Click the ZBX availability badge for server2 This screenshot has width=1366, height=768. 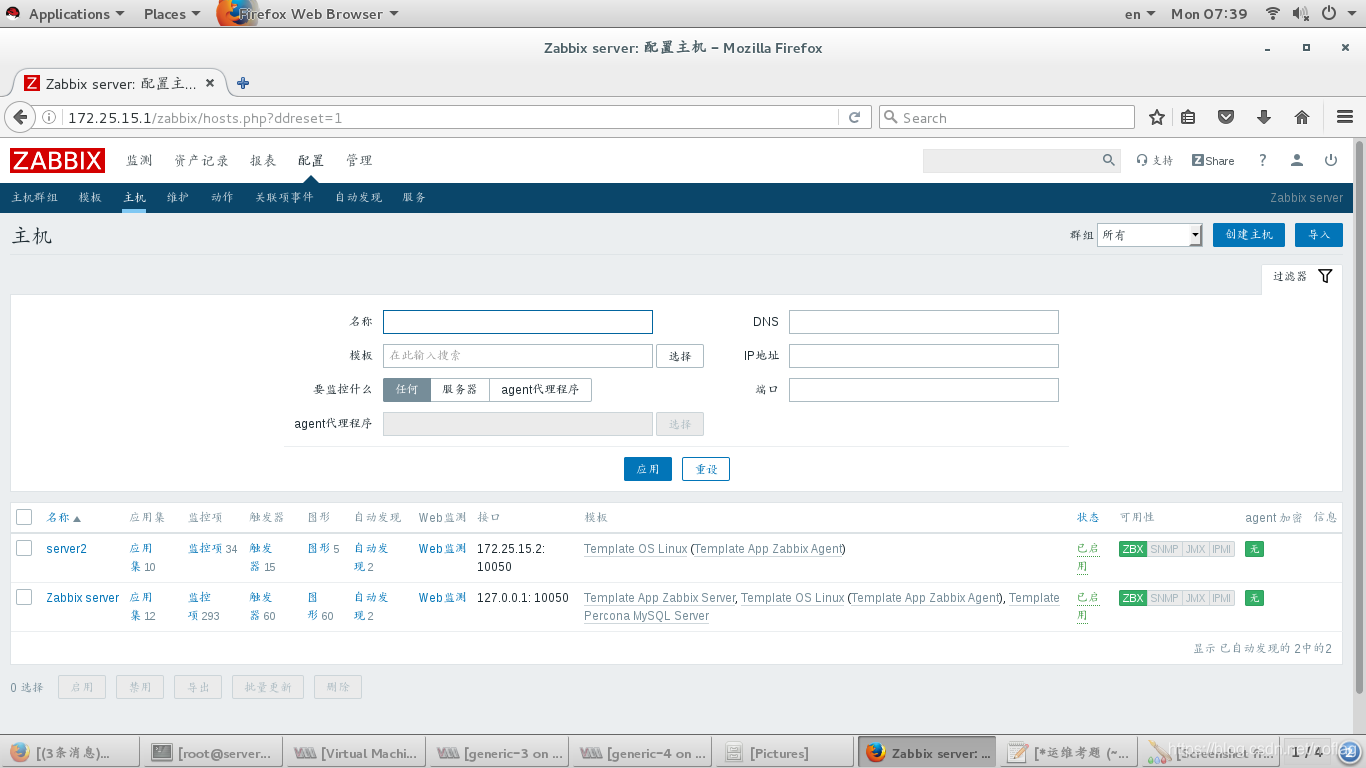pos(1133,549)
